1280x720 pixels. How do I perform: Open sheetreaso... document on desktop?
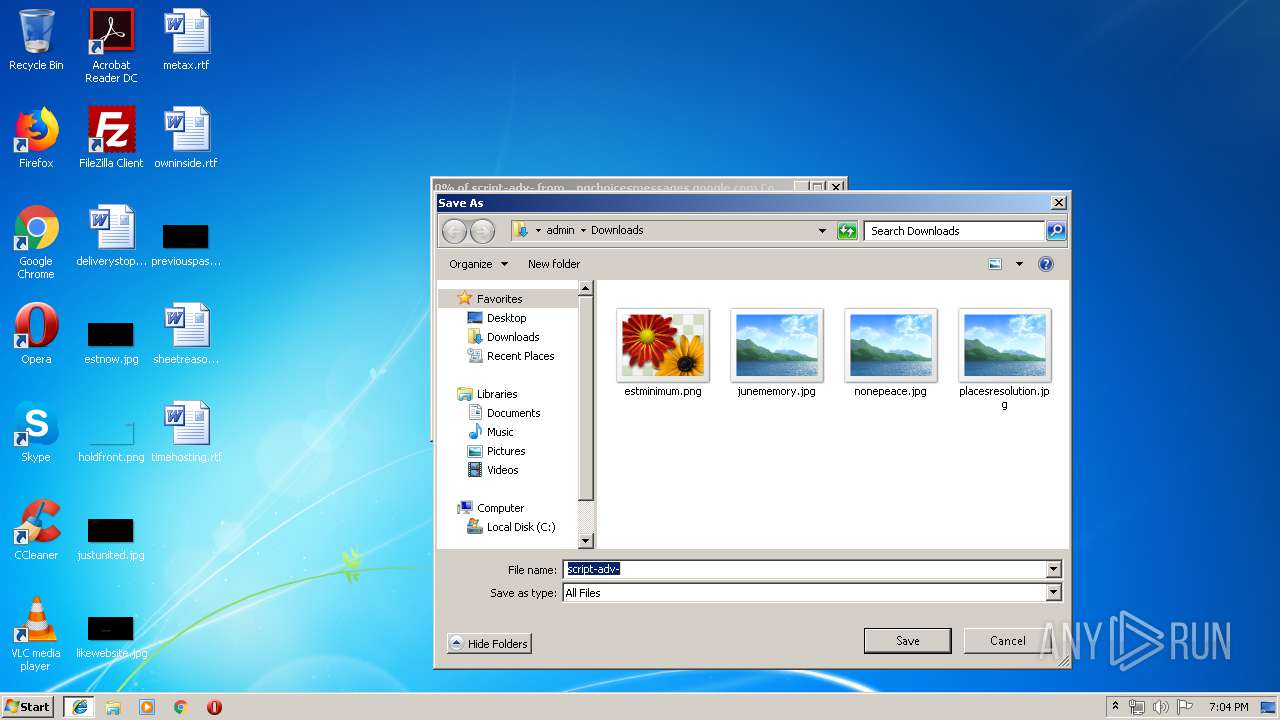pyautogui.click(x=186, y=334)
